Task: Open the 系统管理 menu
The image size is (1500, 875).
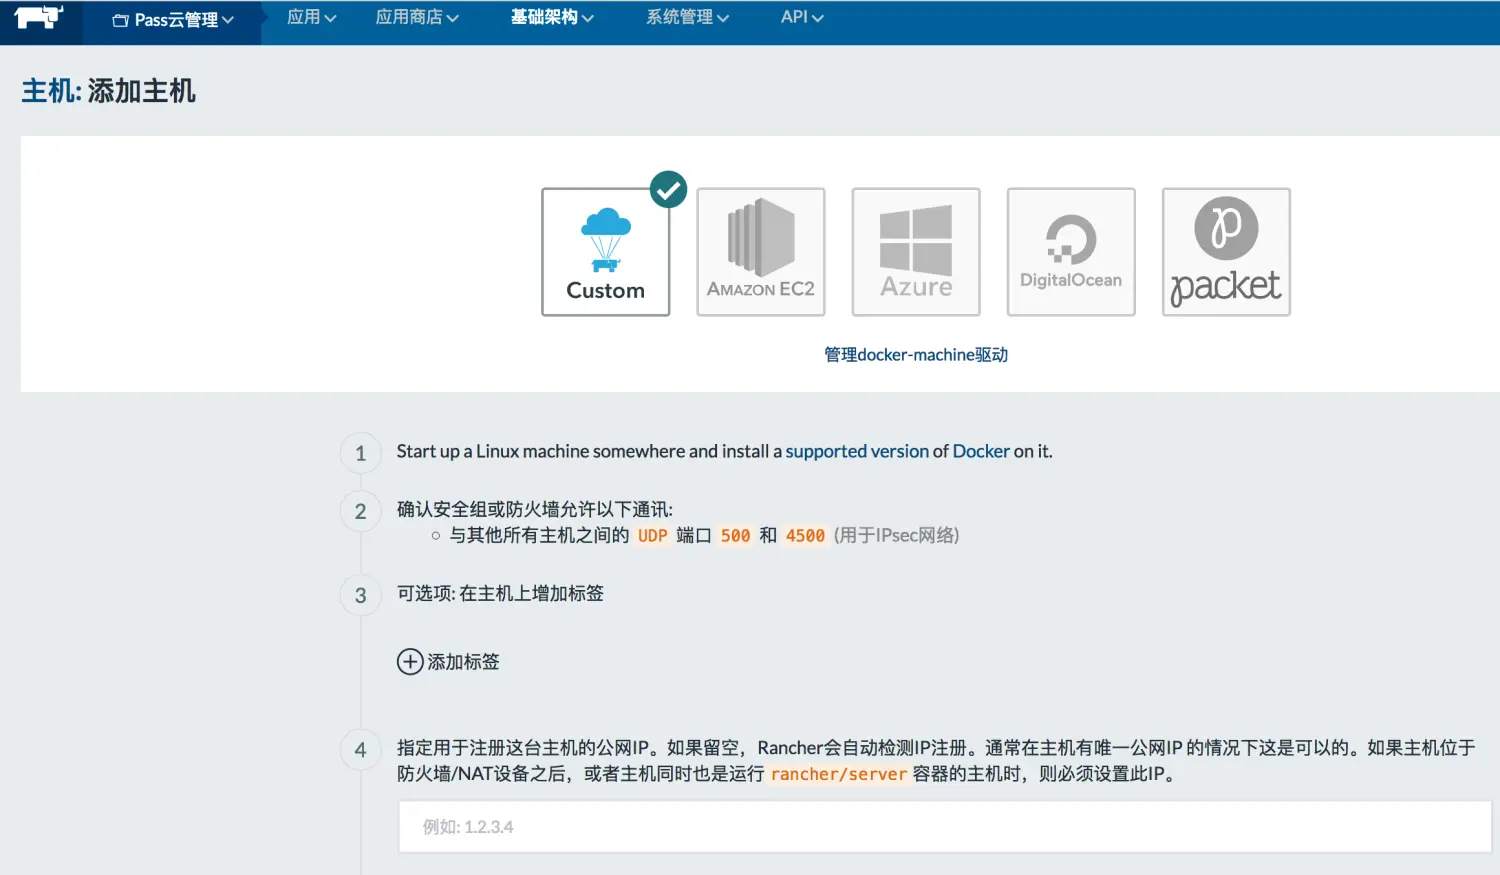Action: (688, 17)
